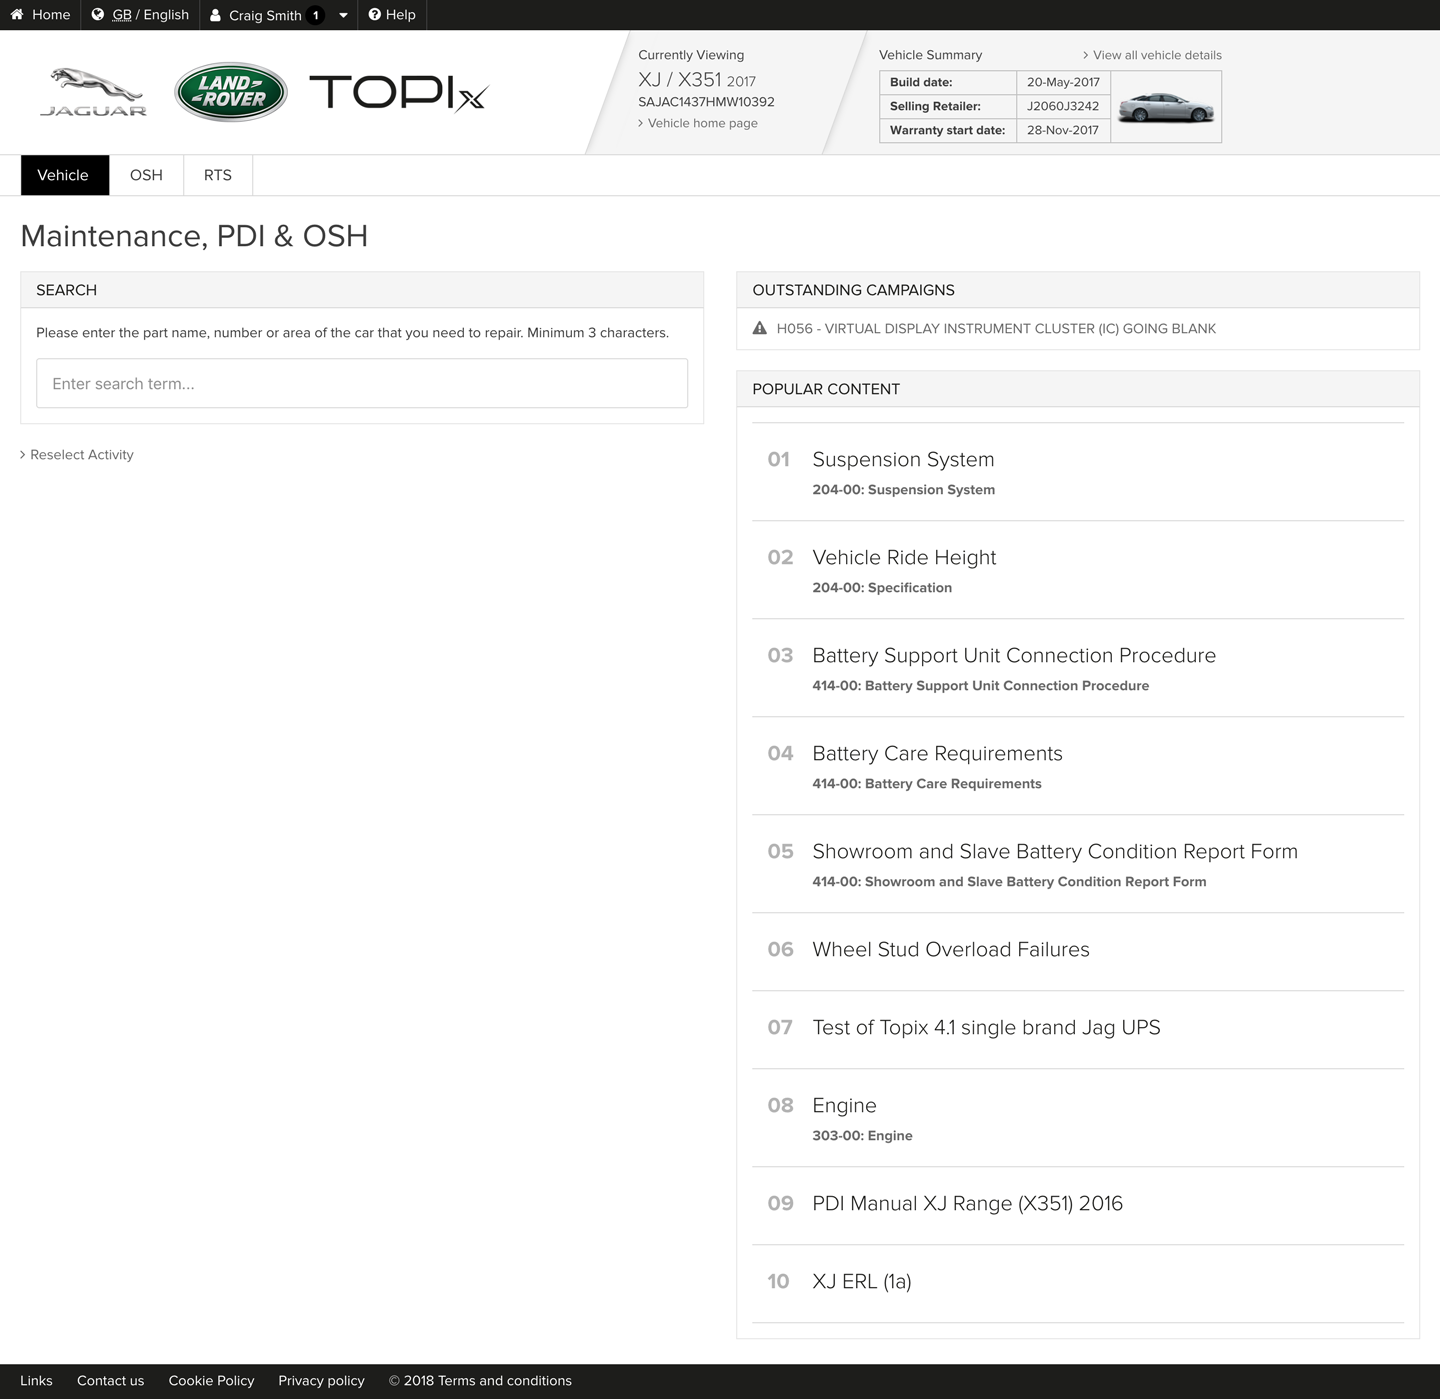The width and height of the screenshot is (1440, 1399).
Task: Click the Home house icon
Action: point(17,14)
